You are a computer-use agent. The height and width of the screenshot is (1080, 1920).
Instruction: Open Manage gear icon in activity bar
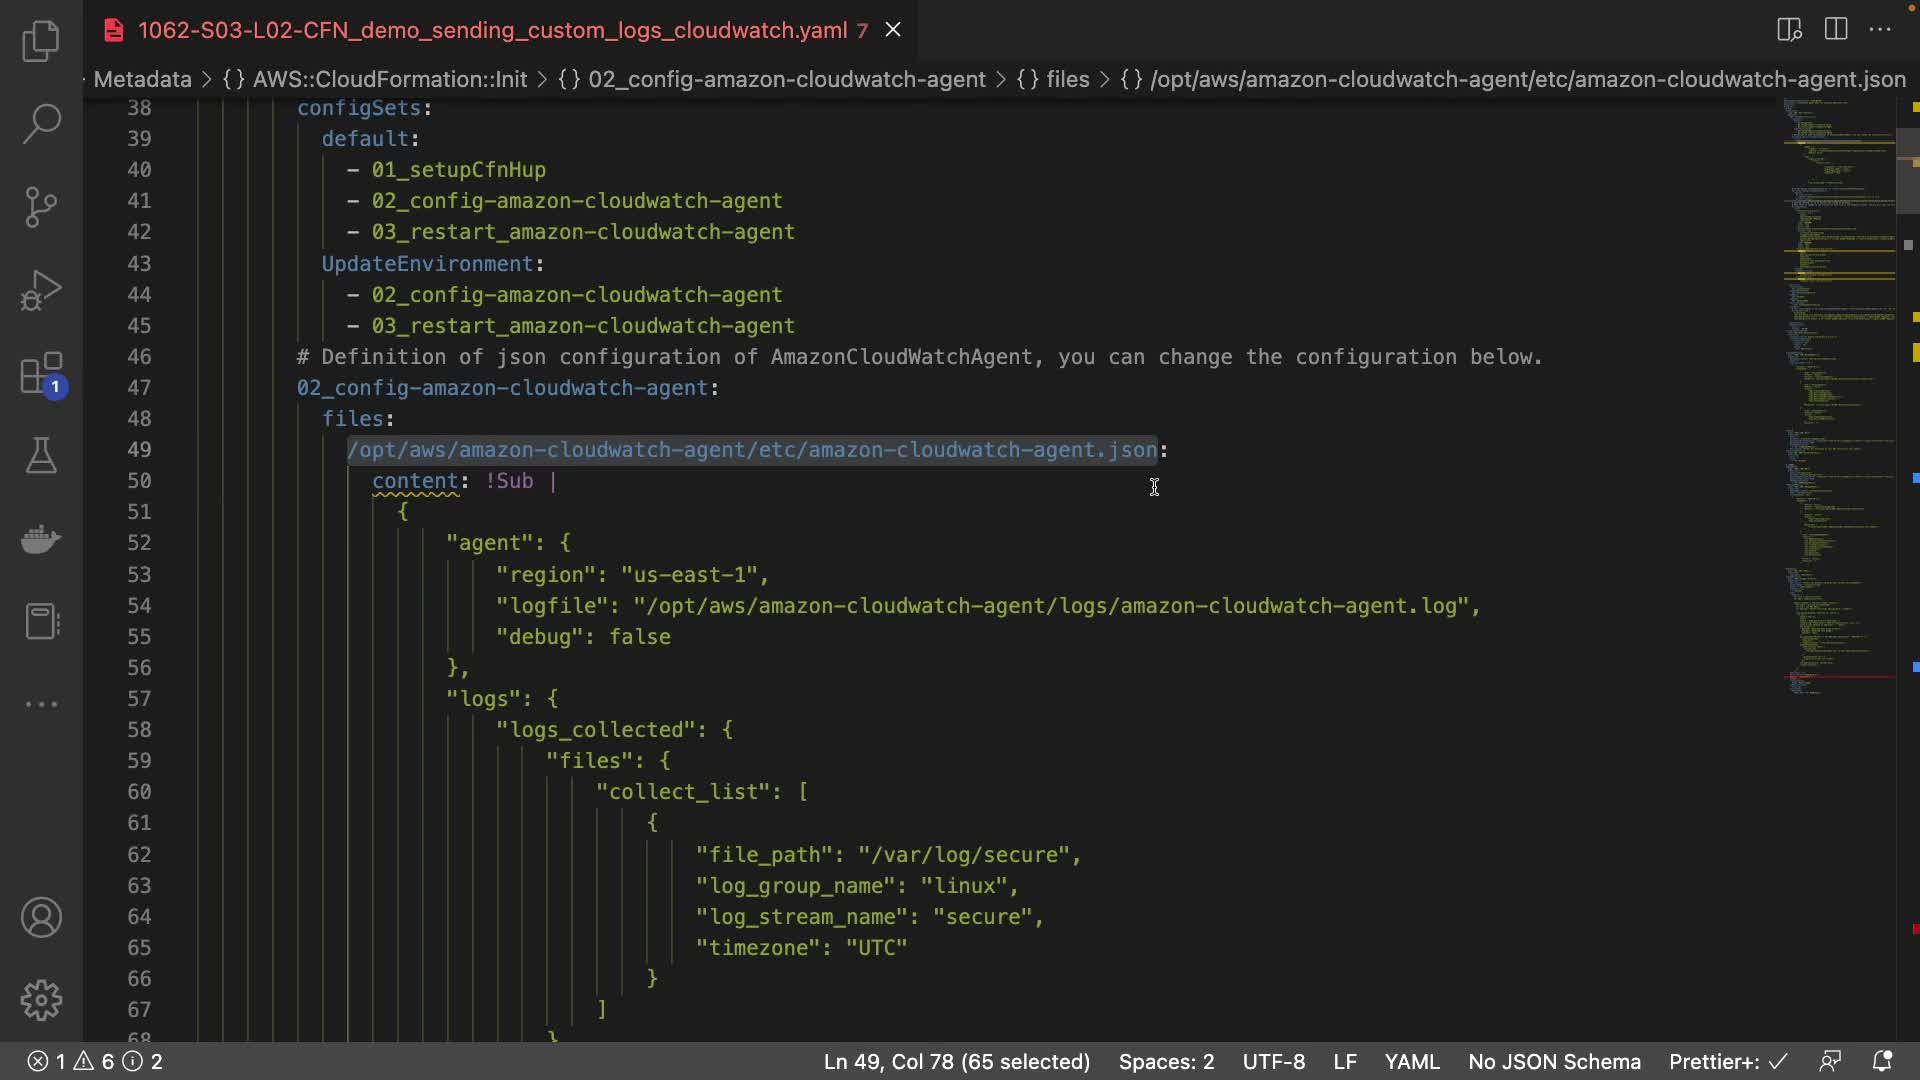click(41, 1000)
